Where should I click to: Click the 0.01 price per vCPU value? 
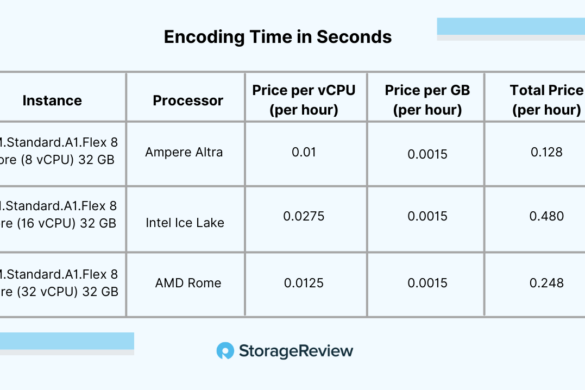point(304,152)
